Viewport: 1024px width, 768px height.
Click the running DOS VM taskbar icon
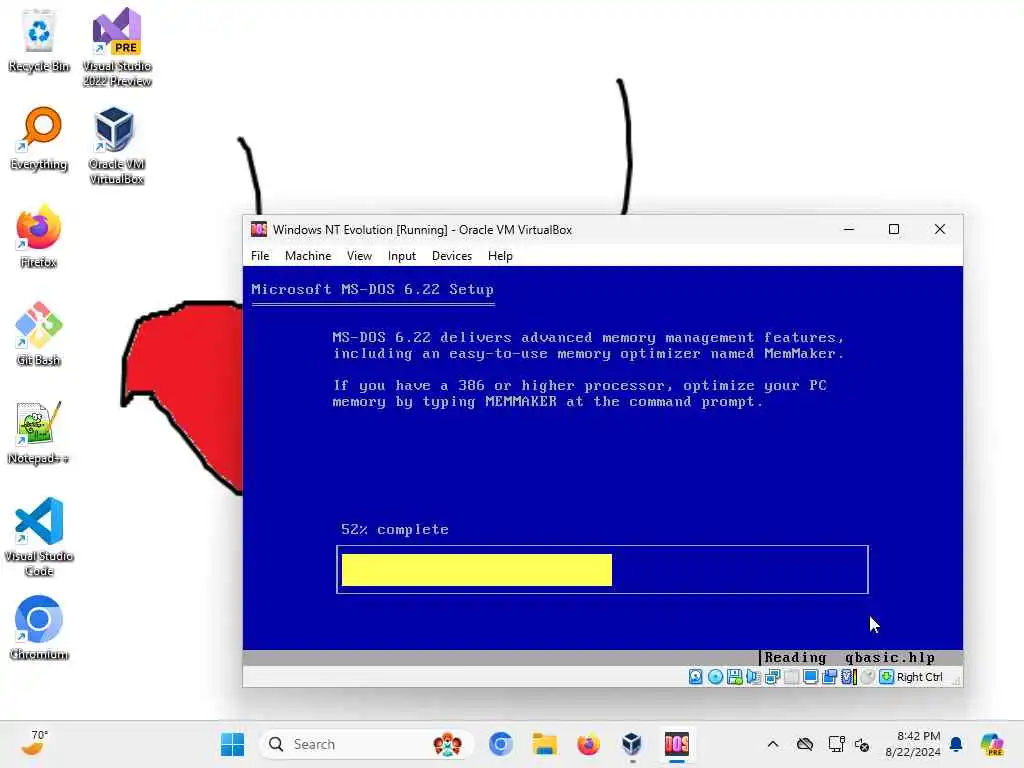point(677,744)
